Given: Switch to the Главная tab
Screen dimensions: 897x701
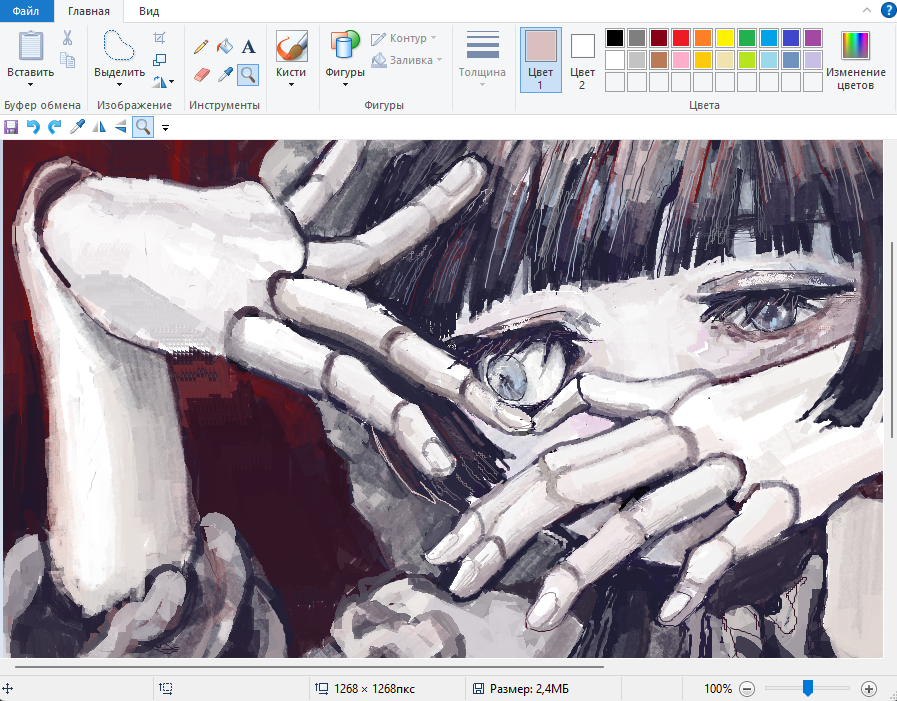Looking at the screenshot, I should tap(89, 11).
